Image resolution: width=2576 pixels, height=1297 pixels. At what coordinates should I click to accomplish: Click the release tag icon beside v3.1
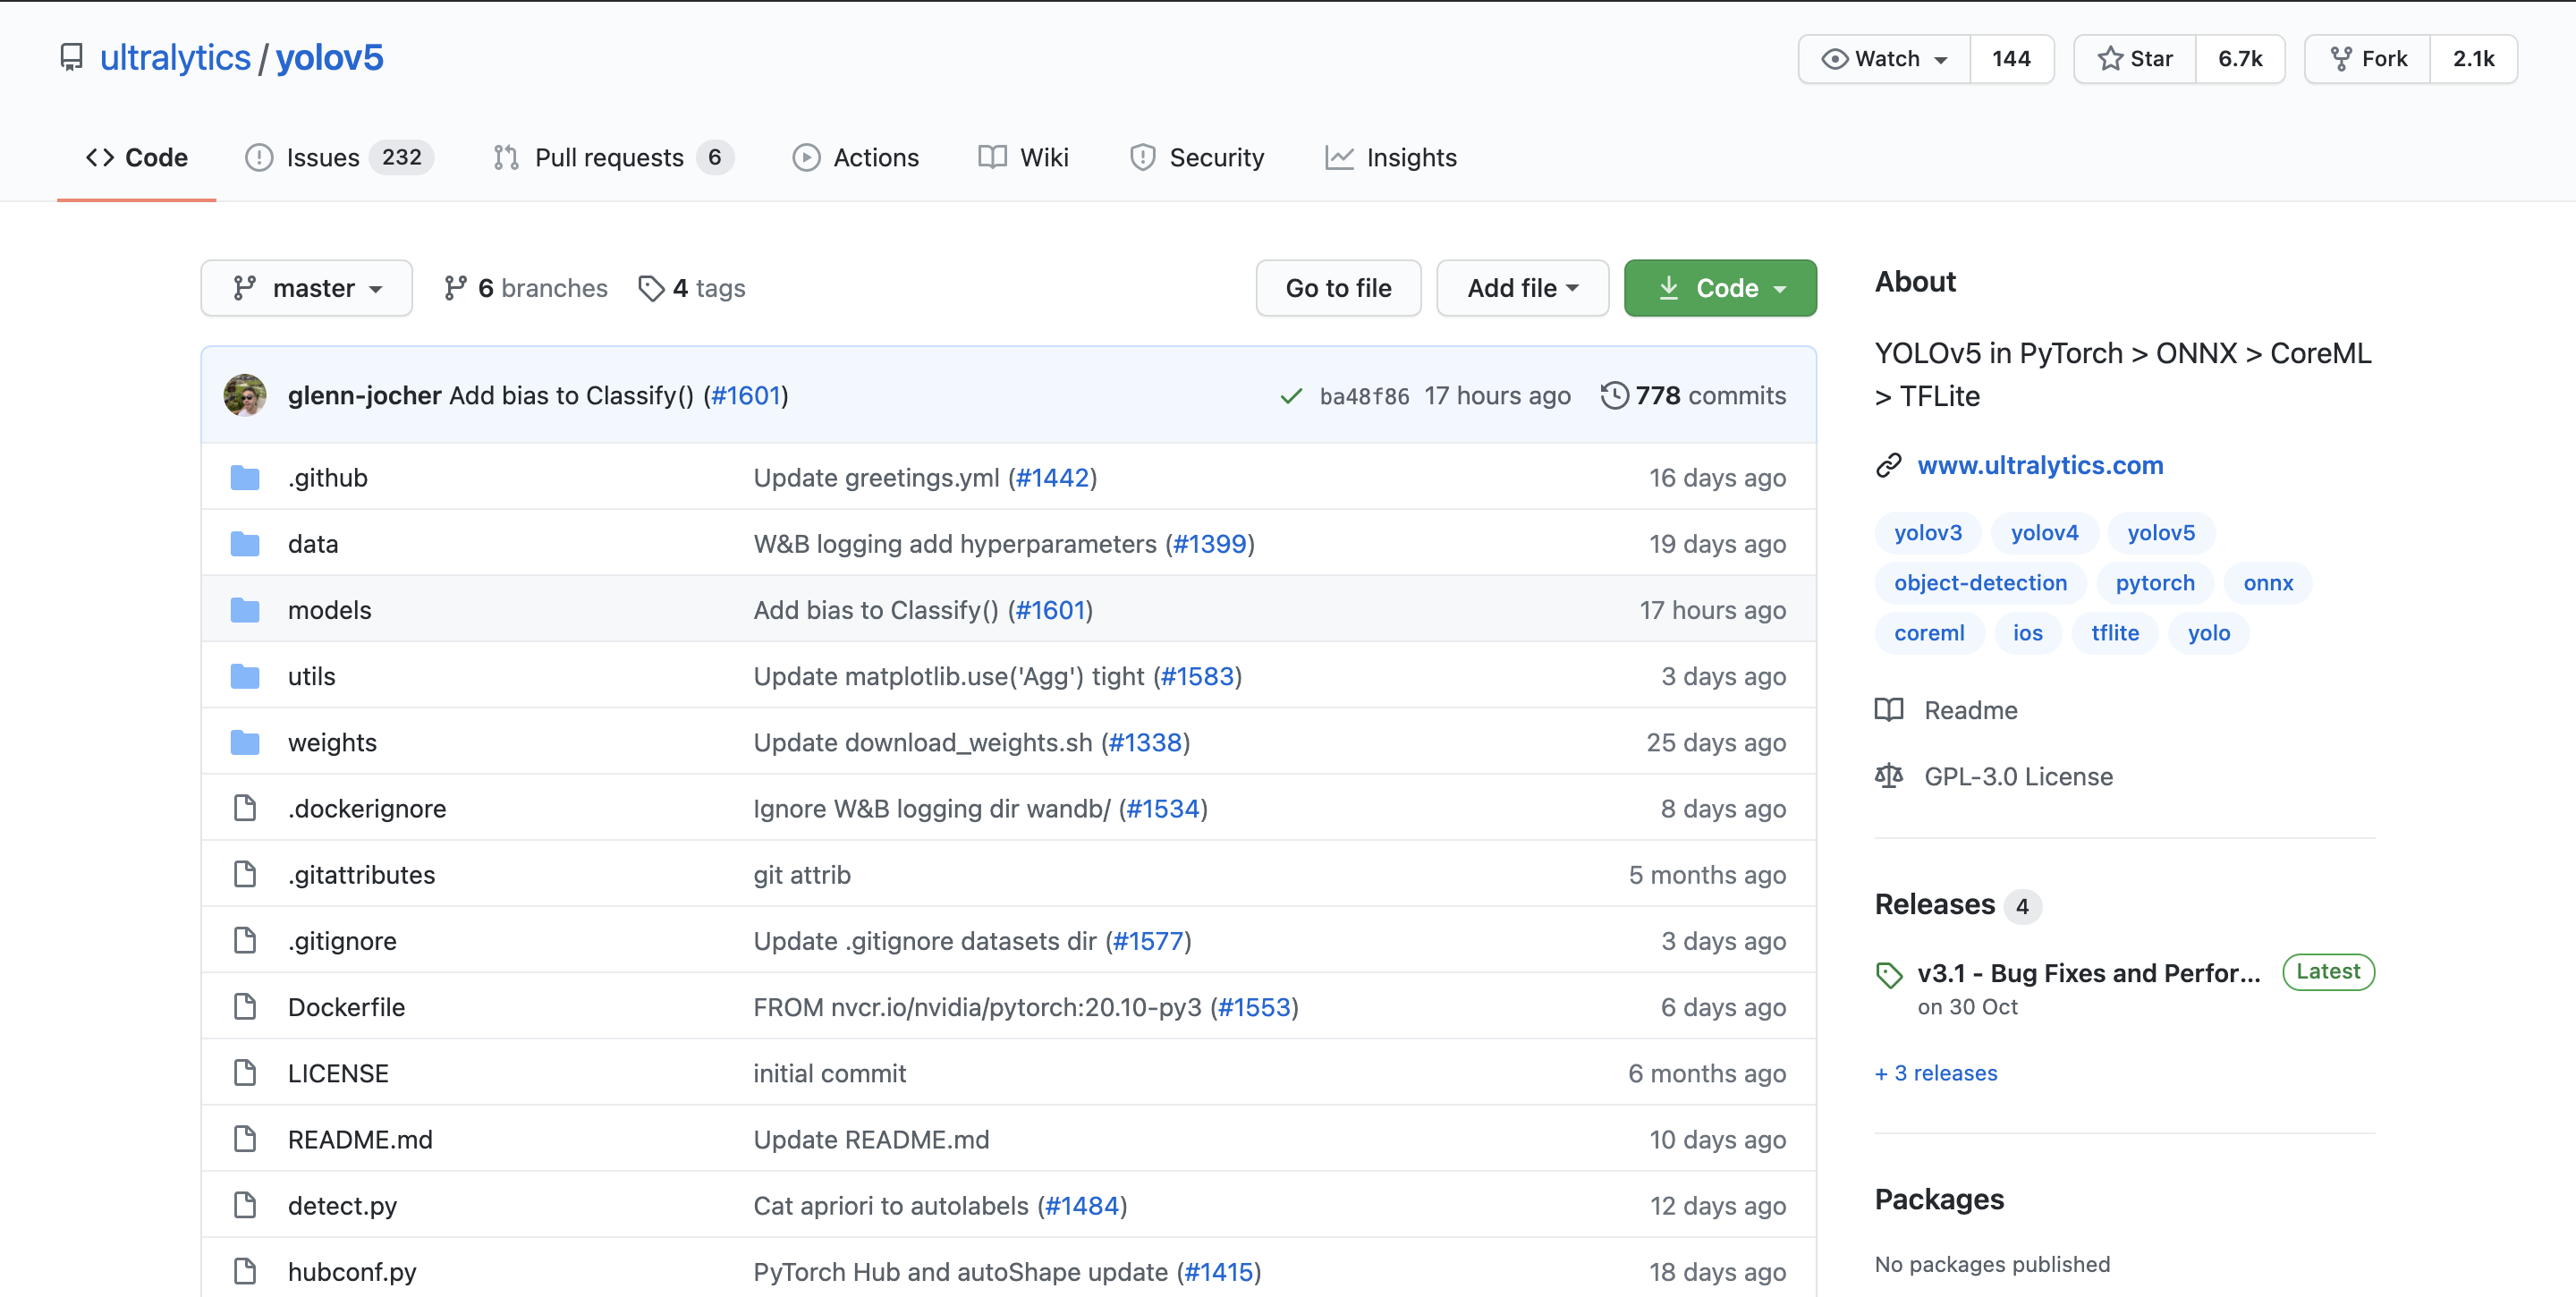(x=1889, y=974)
